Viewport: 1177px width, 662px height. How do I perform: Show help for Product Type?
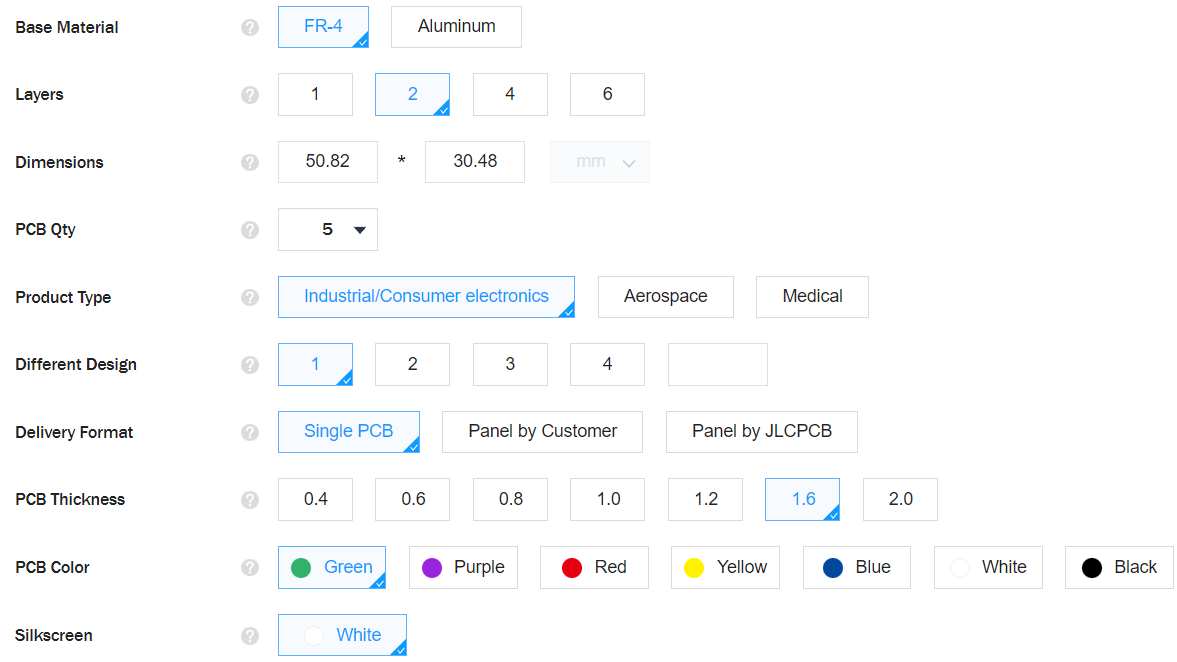250,297
